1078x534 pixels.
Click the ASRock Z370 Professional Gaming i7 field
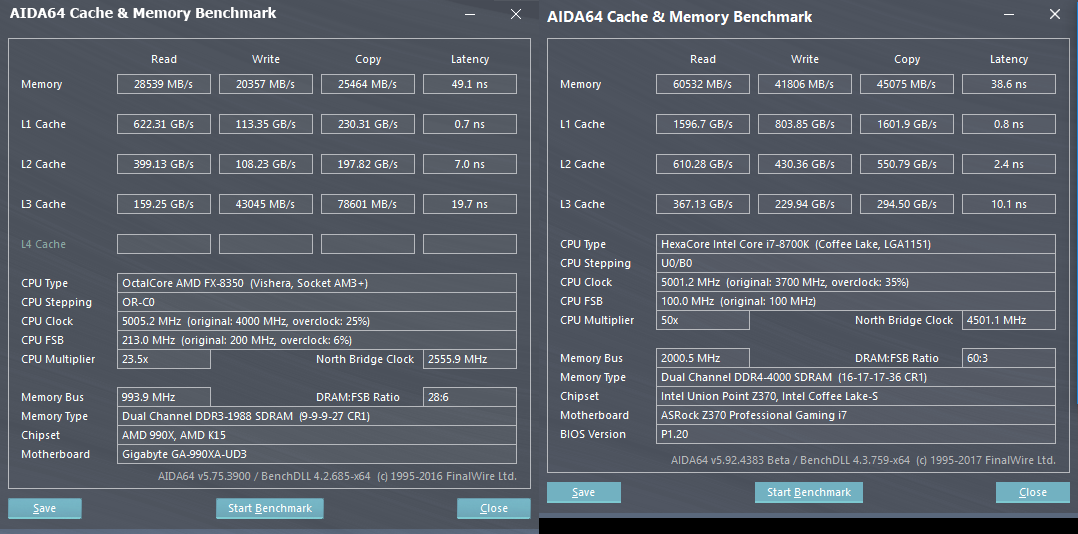click(857, 415)
